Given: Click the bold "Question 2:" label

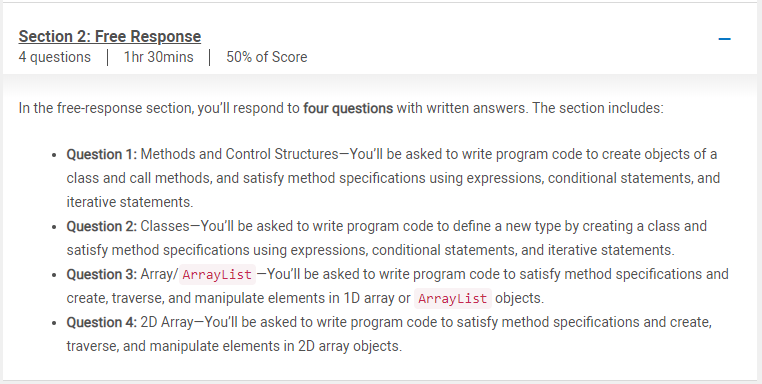Looking at the screenshot, I should [x=102, y=226].
